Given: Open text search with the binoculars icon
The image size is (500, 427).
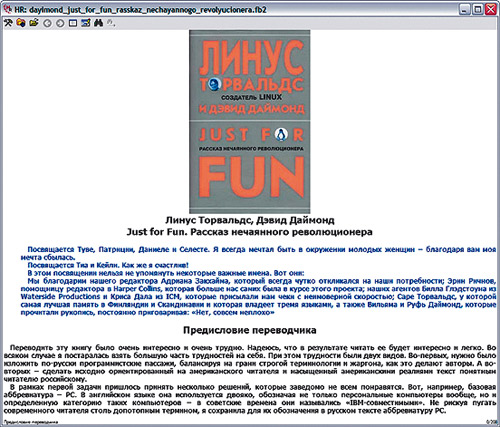Looking at the screenshot, I should tap(98, 23).
